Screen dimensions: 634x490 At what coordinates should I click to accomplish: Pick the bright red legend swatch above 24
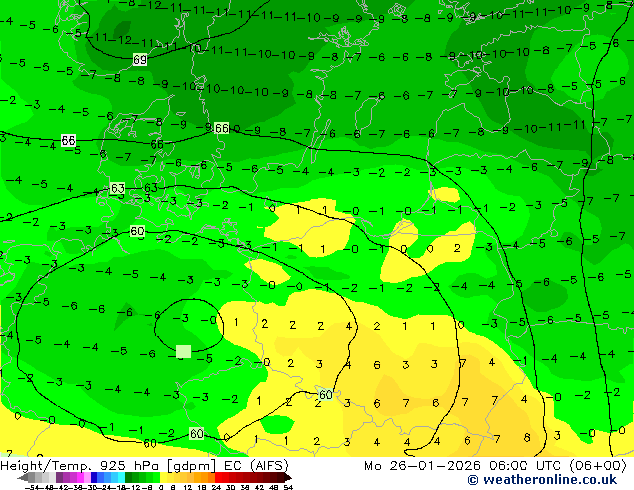click(218, 477)
